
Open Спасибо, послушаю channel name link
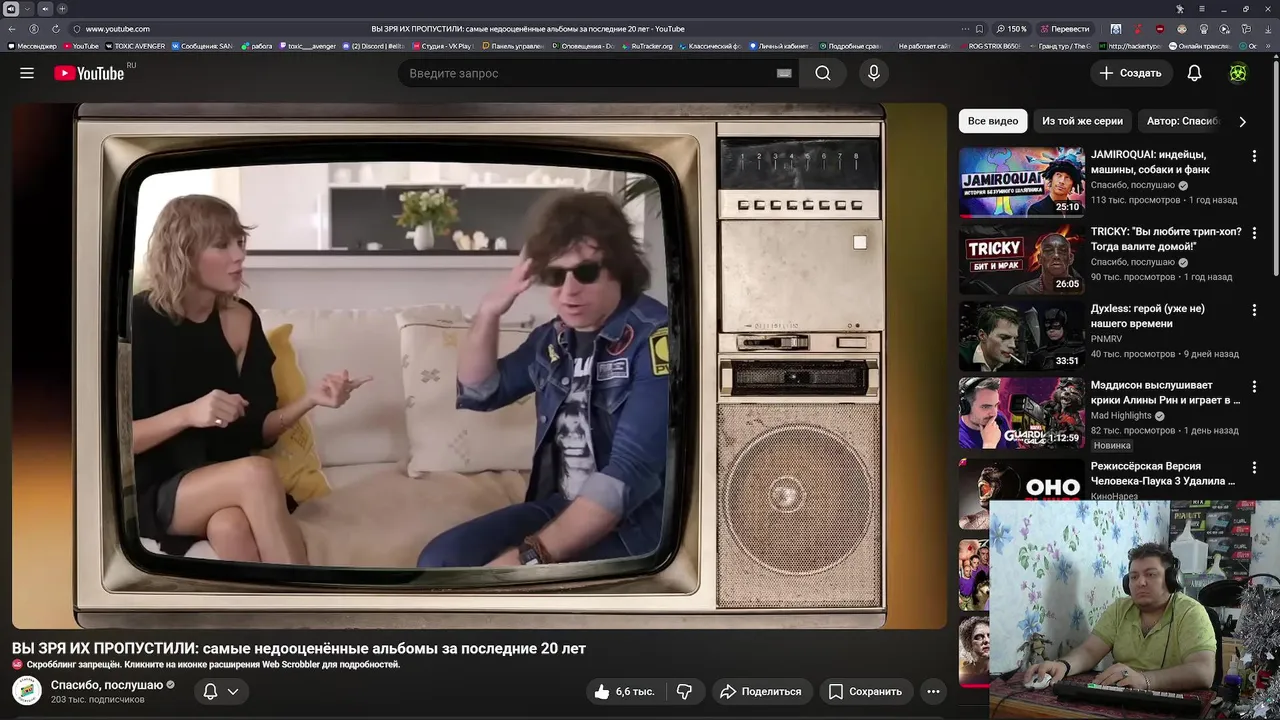pyautogui.click(x=107, y=685)
